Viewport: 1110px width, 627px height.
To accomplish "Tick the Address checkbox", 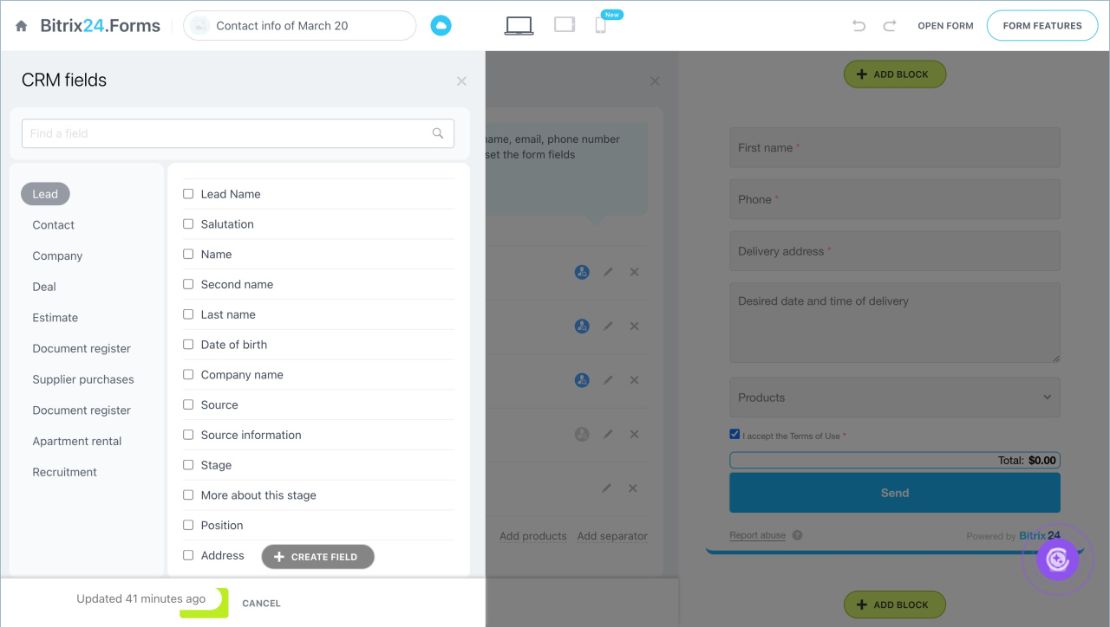I will 188,556.
